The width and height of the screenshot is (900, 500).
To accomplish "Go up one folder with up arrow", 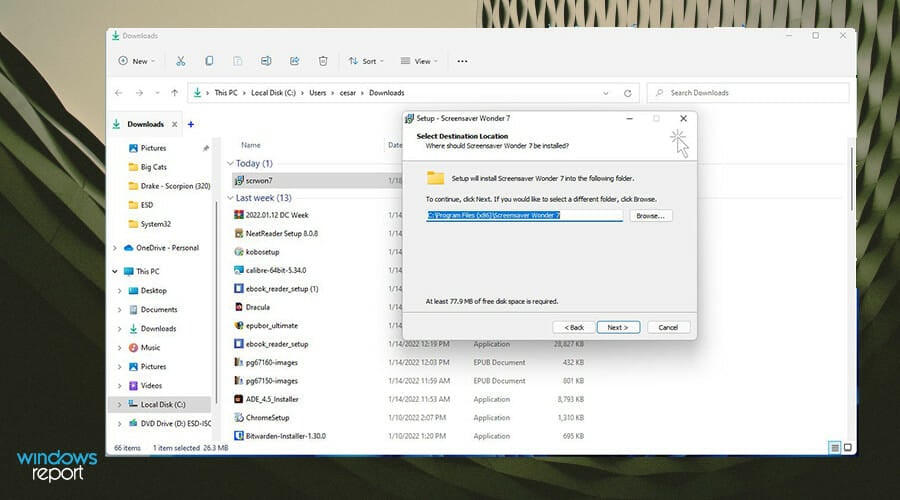I will pyautogui.click(x=175, y=93).
